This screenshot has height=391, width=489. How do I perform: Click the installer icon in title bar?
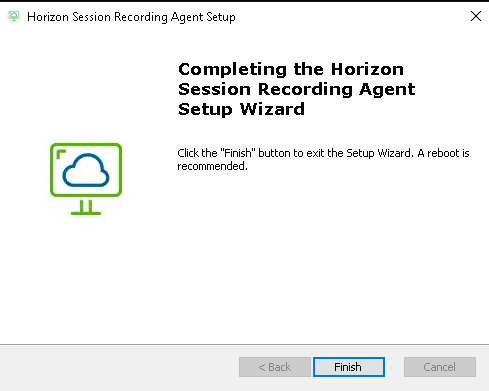pos(14,16)
